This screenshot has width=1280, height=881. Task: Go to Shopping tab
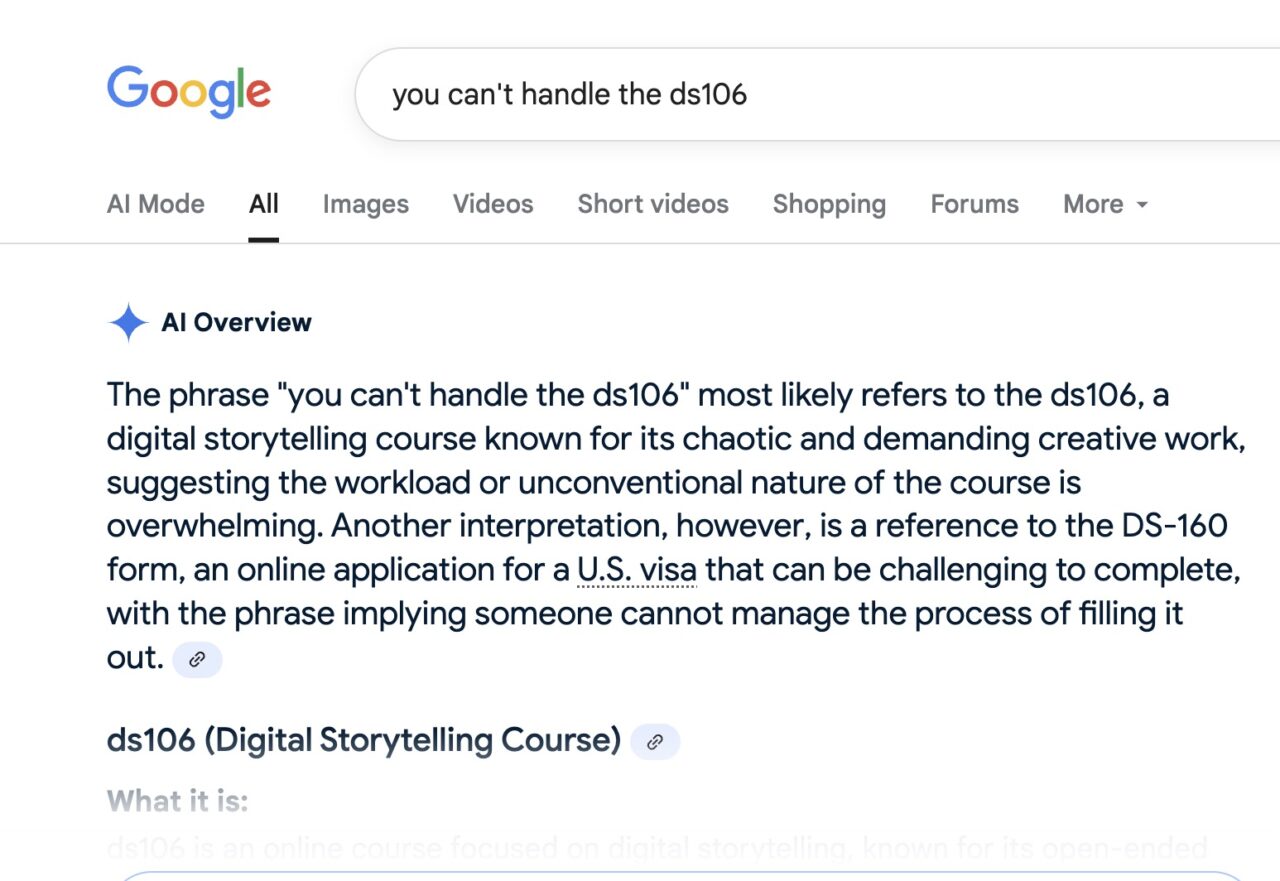[x=829, y=204]
